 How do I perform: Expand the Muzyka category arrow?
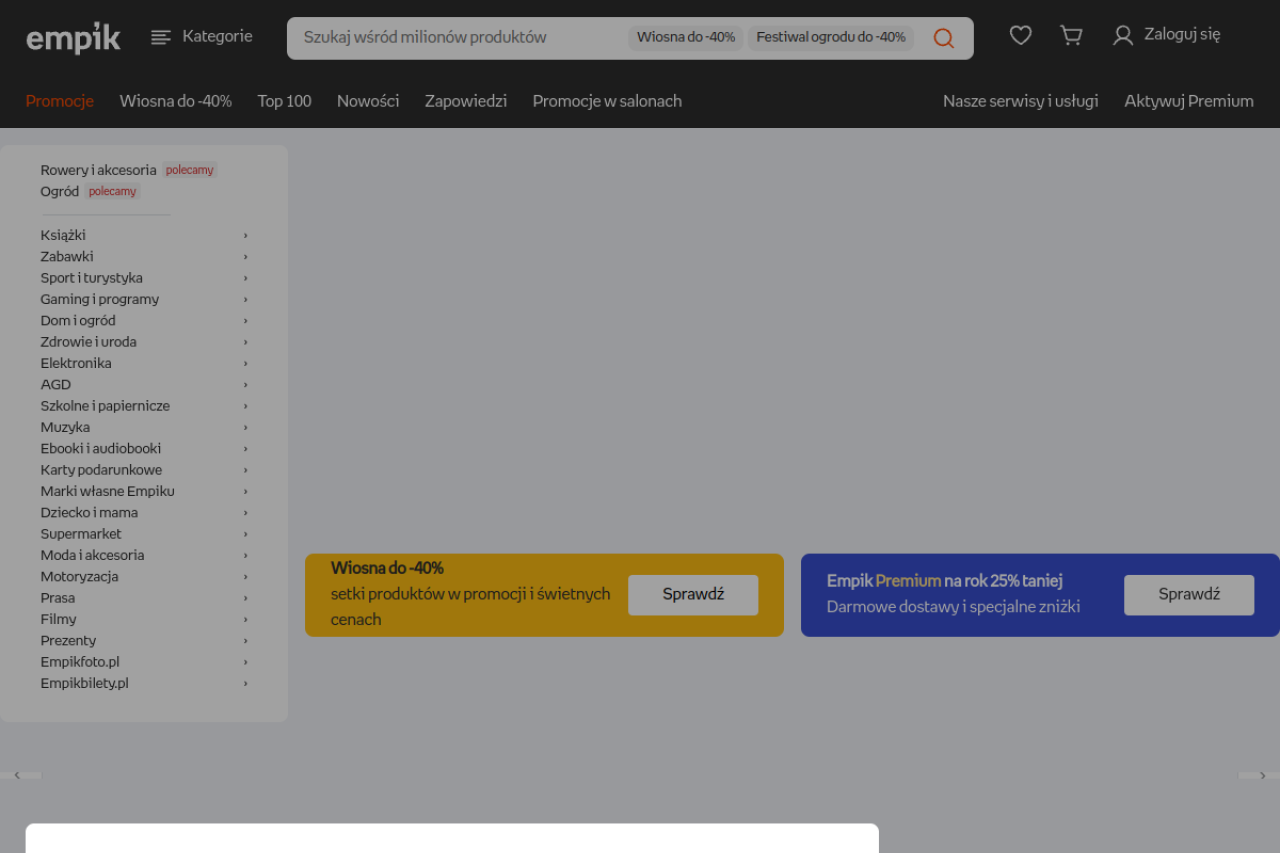245,428
